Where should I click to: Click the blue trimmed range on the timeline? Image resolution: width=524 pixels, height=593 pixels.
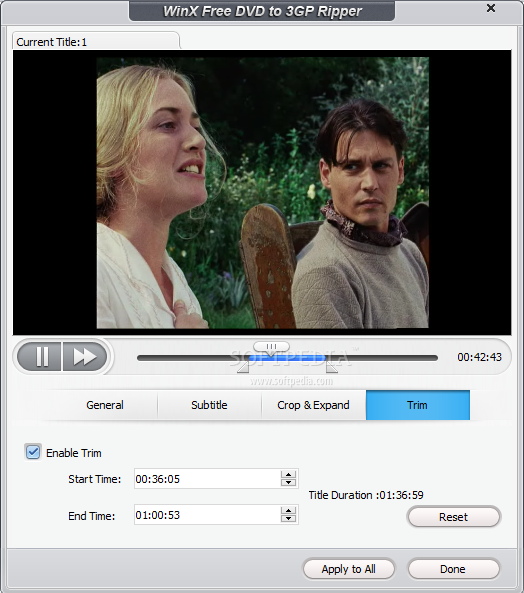point(287,358)
